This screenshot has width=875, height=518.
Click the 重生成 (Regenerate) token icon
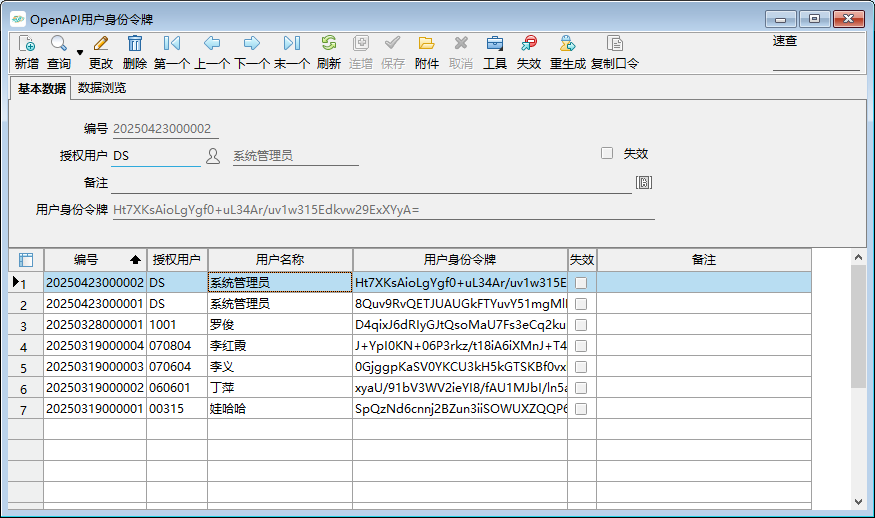pos(567,44)
